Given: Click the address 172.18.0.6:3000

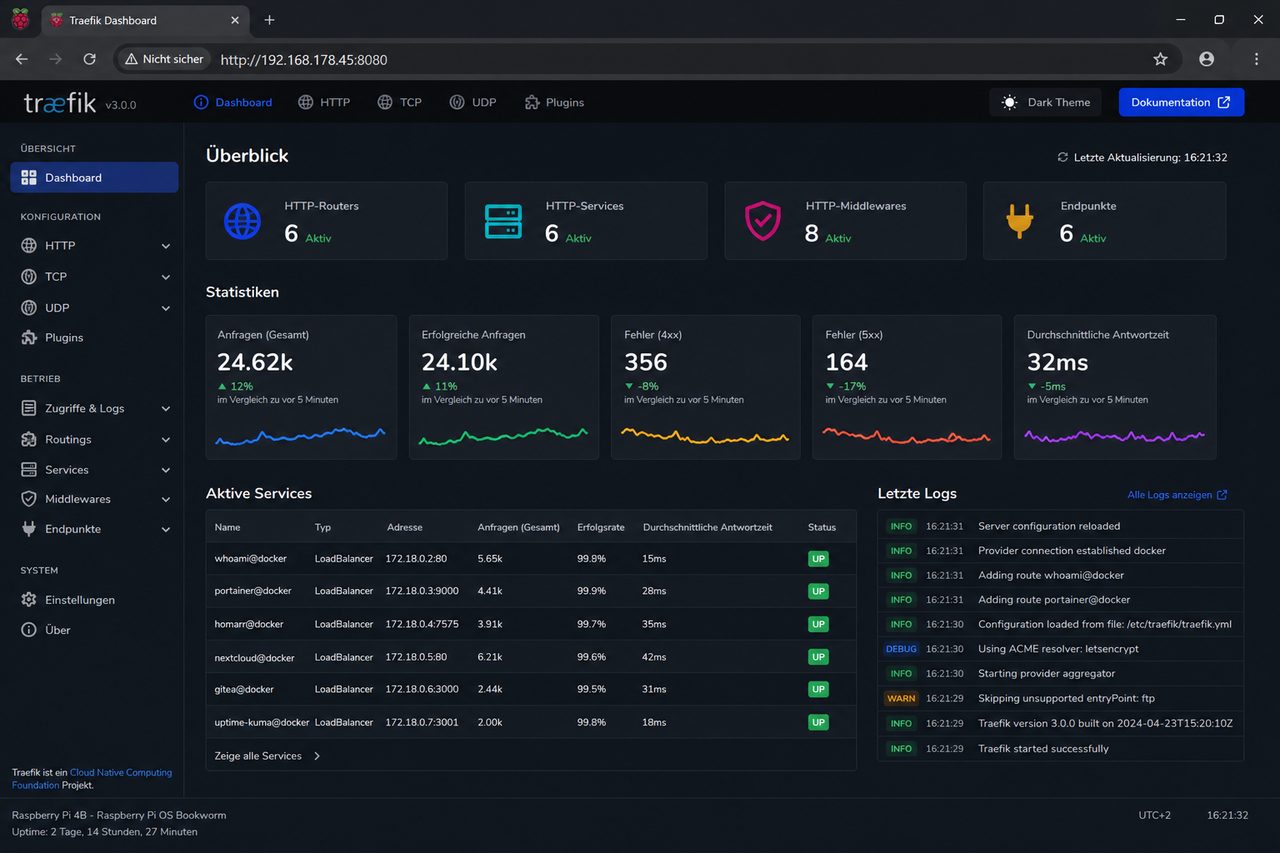Looking at the screenshot, I should click(422, 689).
